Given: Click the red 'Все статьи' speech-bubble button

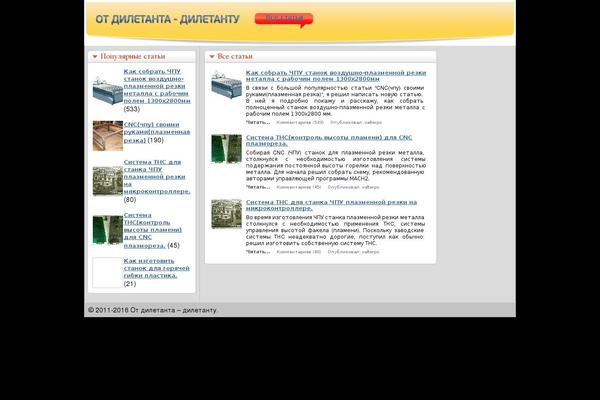Looking at the screenshot, I should pos(284,19).
